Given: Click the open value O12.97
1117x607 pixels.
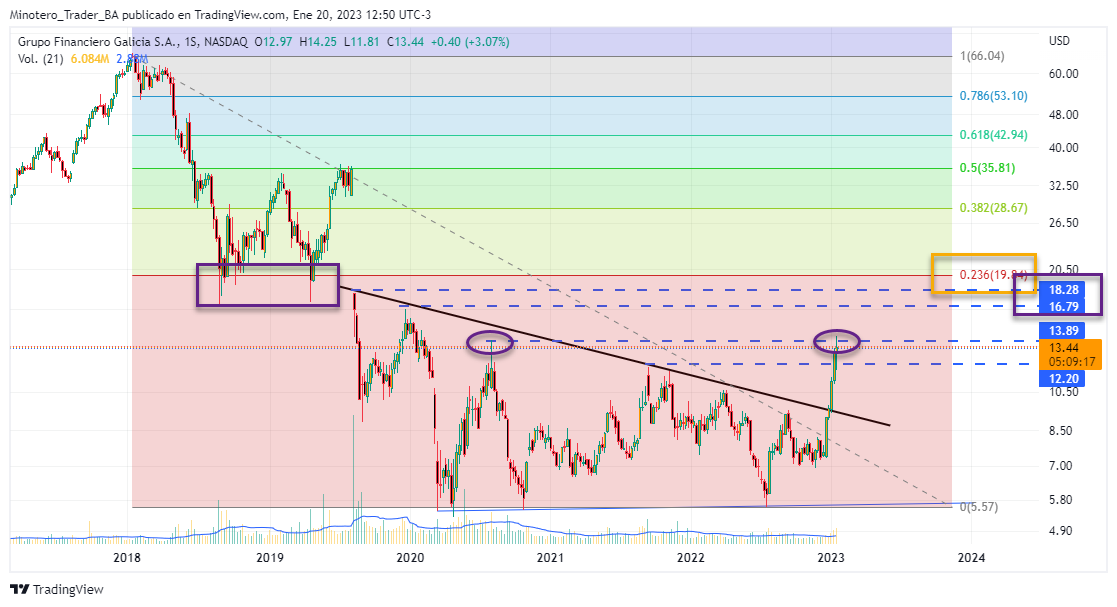Looking at the screenshot, I should 274,42.
